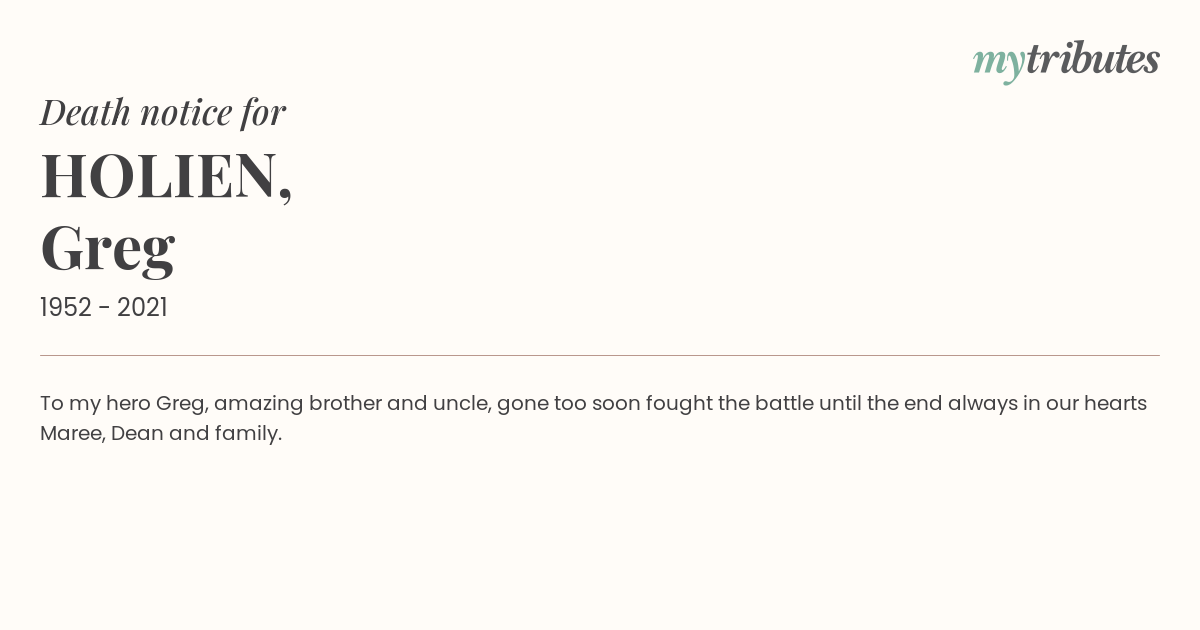This screenshot has width=1200, height=630.
Task: Click the mytributes logo
Action: [x=1066, y=60]
